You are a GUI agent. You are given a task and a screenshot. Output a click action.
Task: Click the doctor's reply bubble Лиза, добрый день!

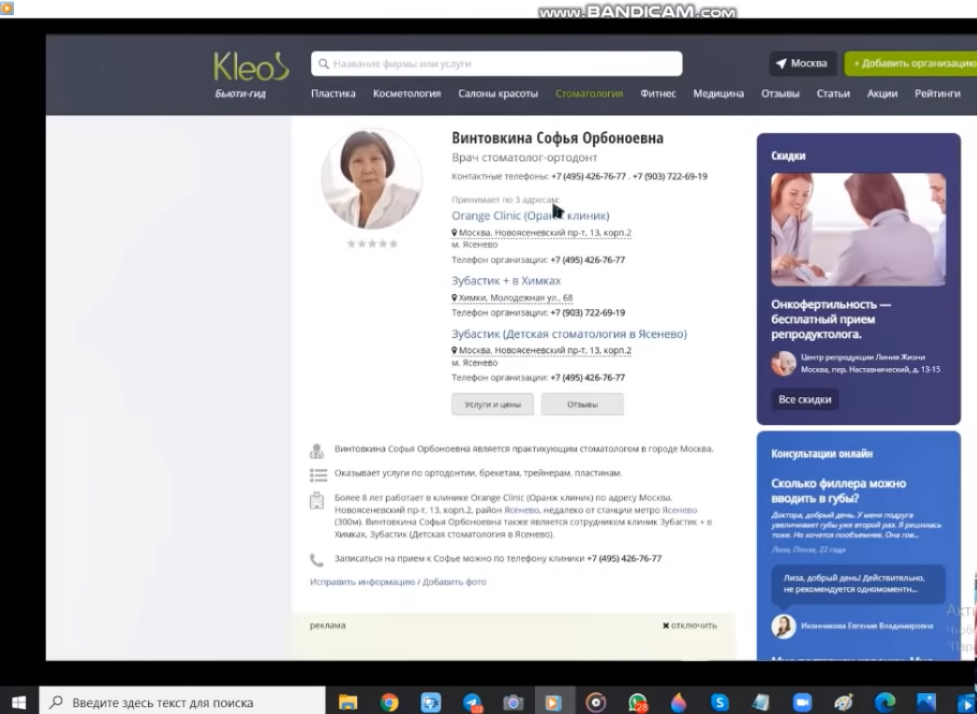858,584
